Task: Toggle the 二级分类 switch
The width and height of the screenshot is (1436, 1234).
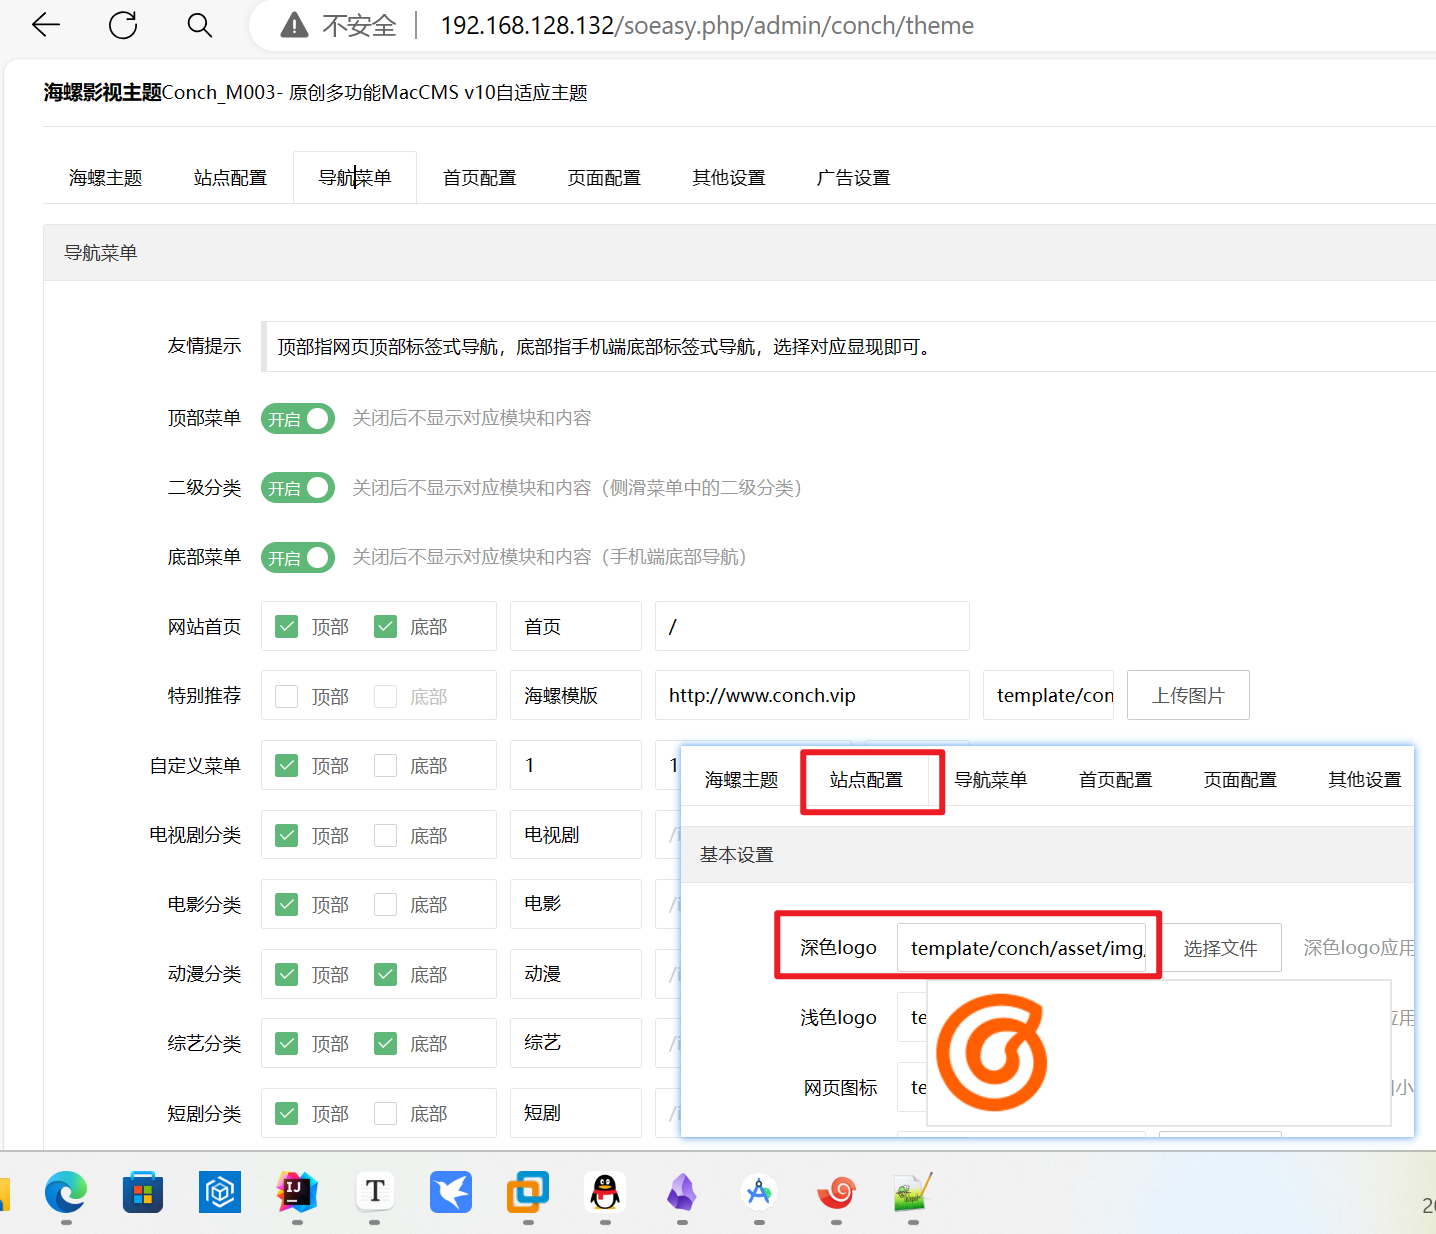Action: coord(298,488)
